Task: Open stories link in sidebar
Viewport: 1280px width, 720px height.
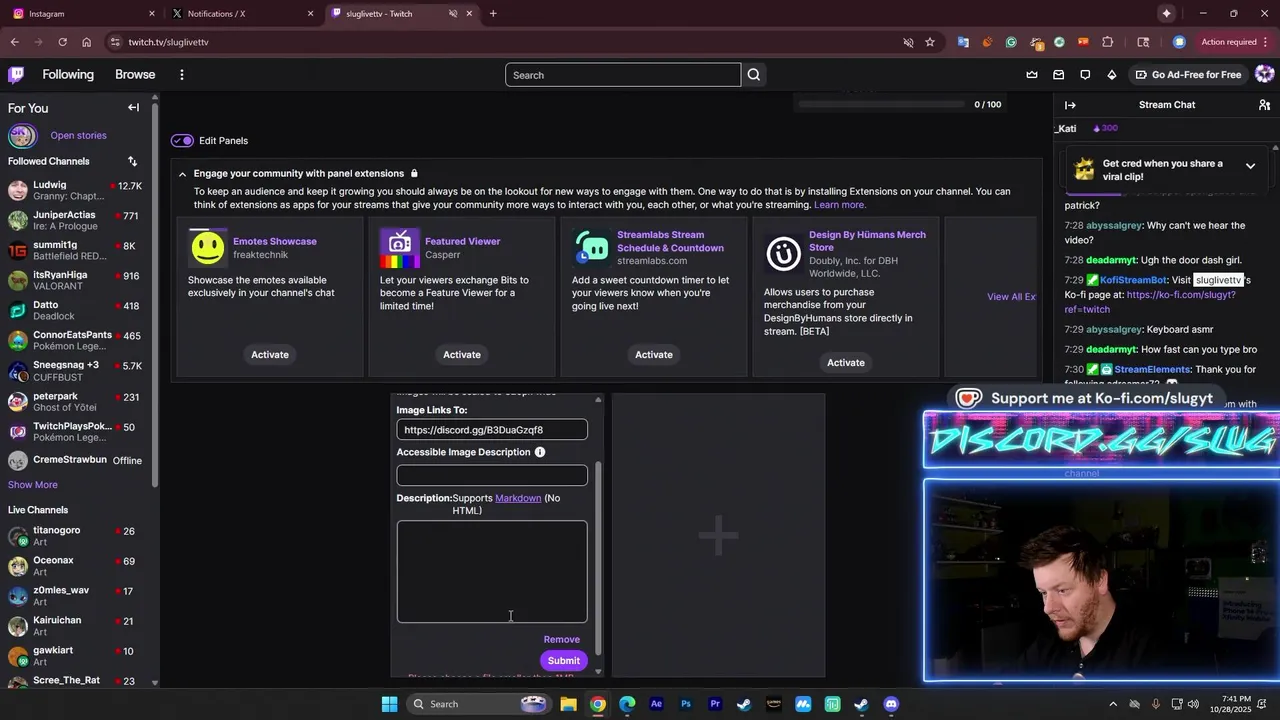Action: (78, 136)
